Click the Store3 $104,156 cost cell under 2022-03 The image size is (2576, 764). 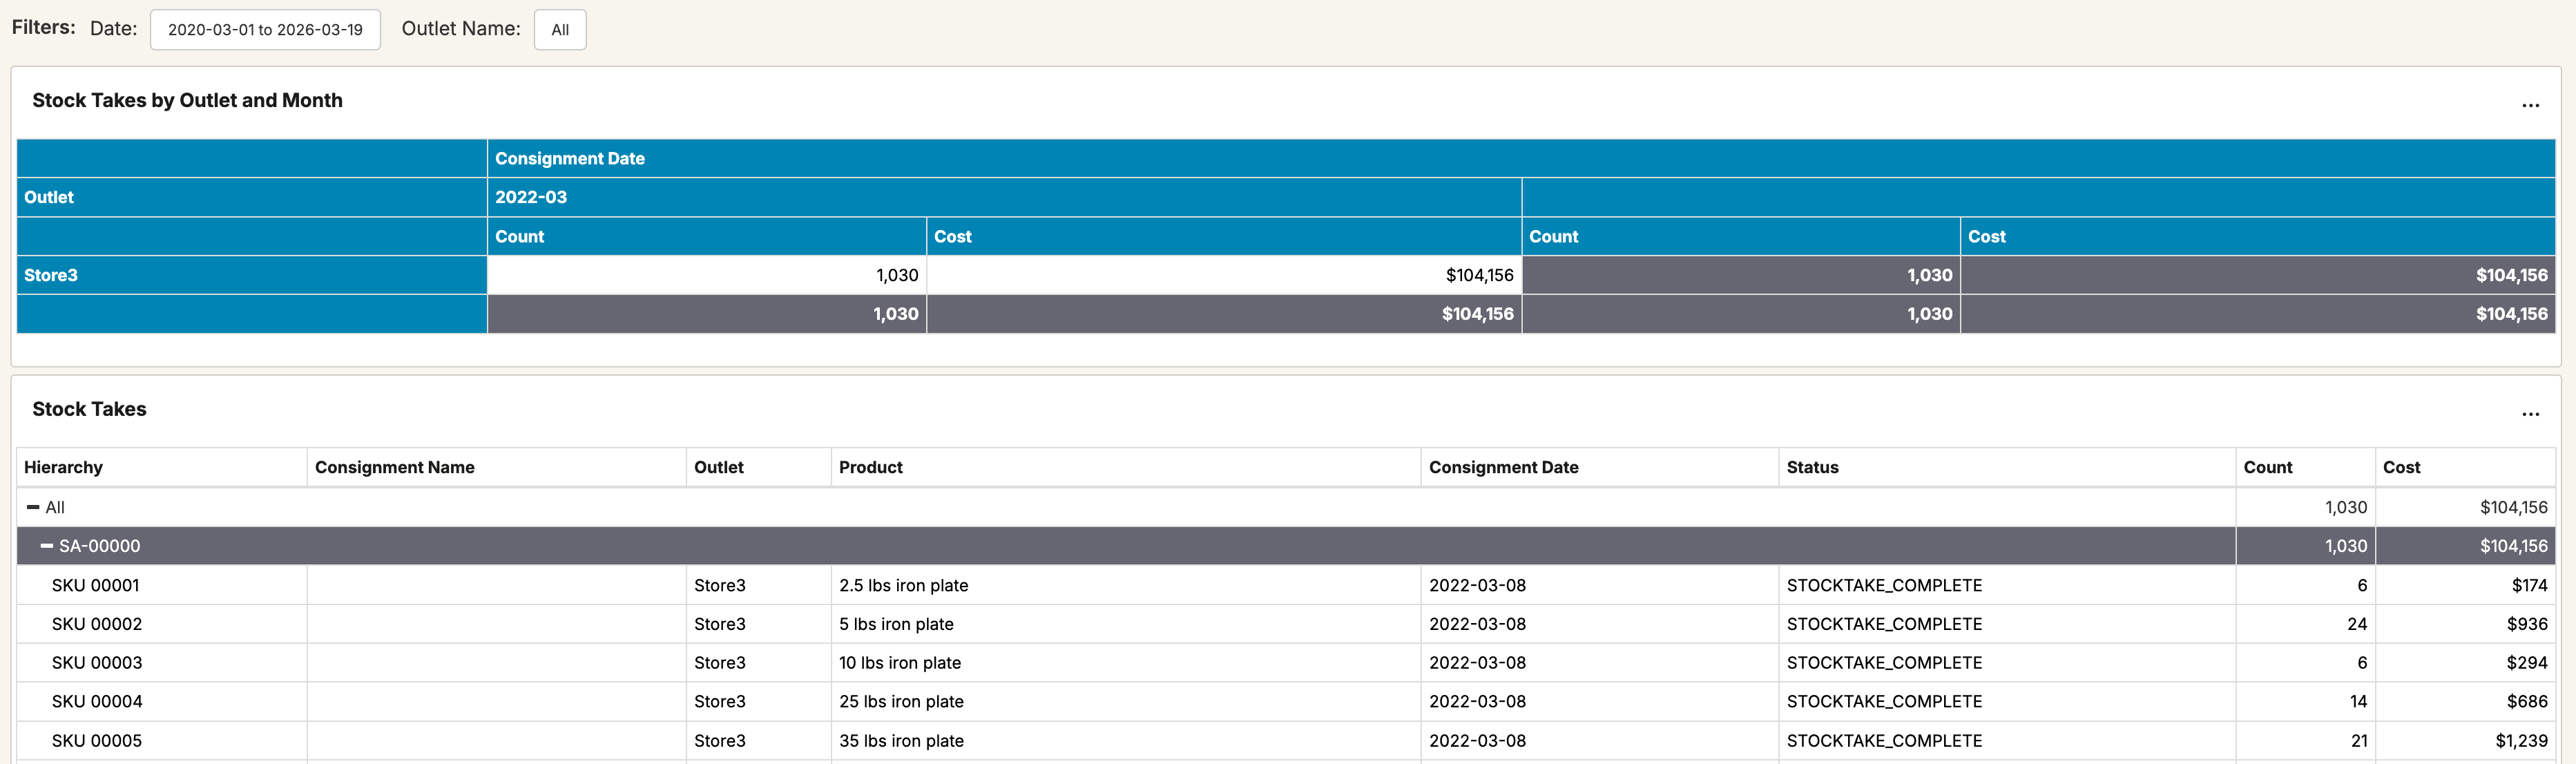pyautogui.click(x=1479, y=275)
